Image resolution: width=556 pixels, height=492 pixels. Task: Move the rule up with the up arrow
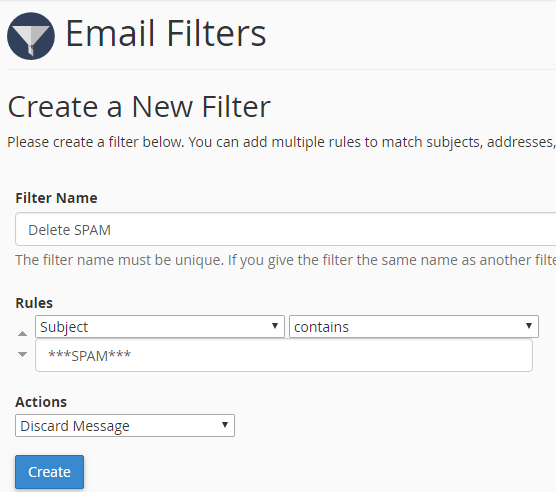tap(22, 334)
